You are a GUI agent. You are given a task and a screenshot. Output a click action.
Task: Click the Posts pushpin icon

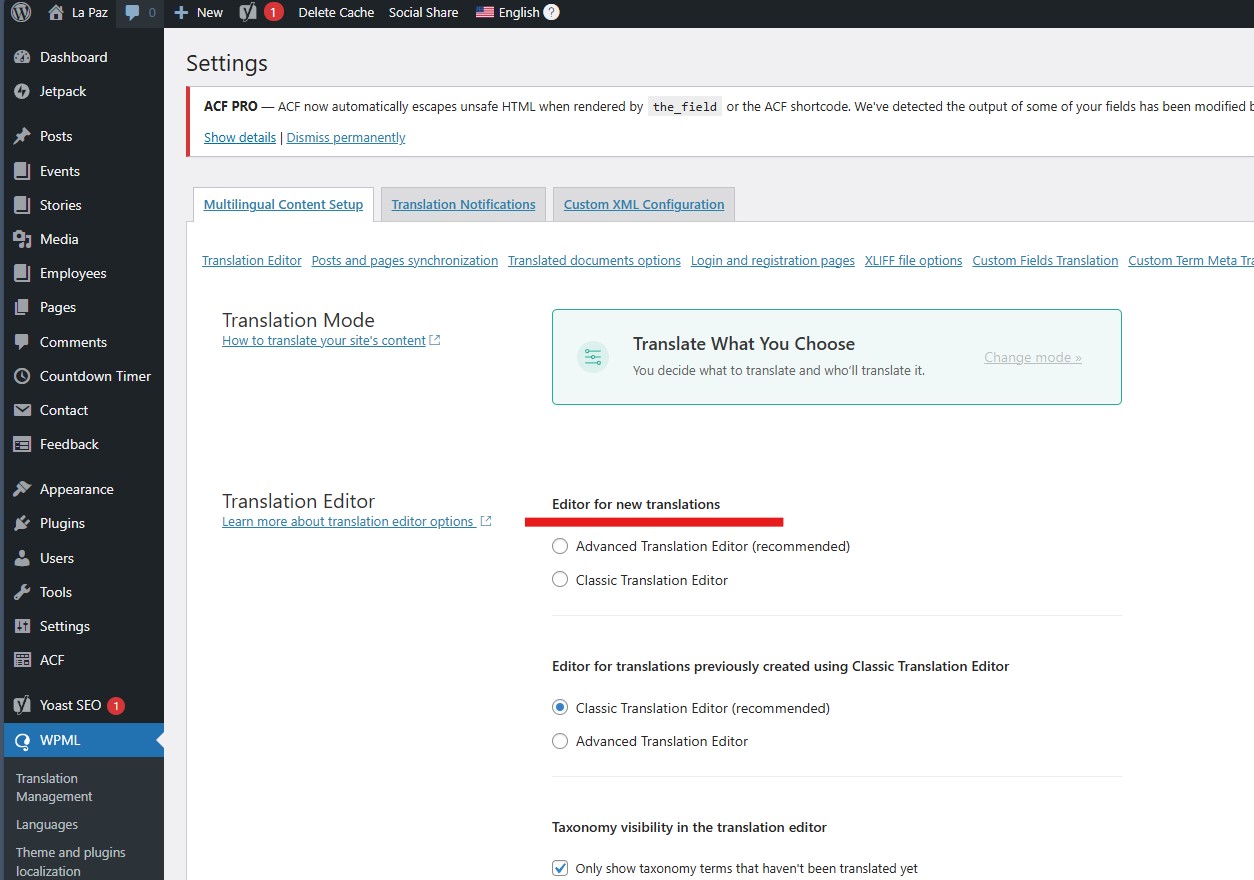pyautogui.click(x=22, y=137)
